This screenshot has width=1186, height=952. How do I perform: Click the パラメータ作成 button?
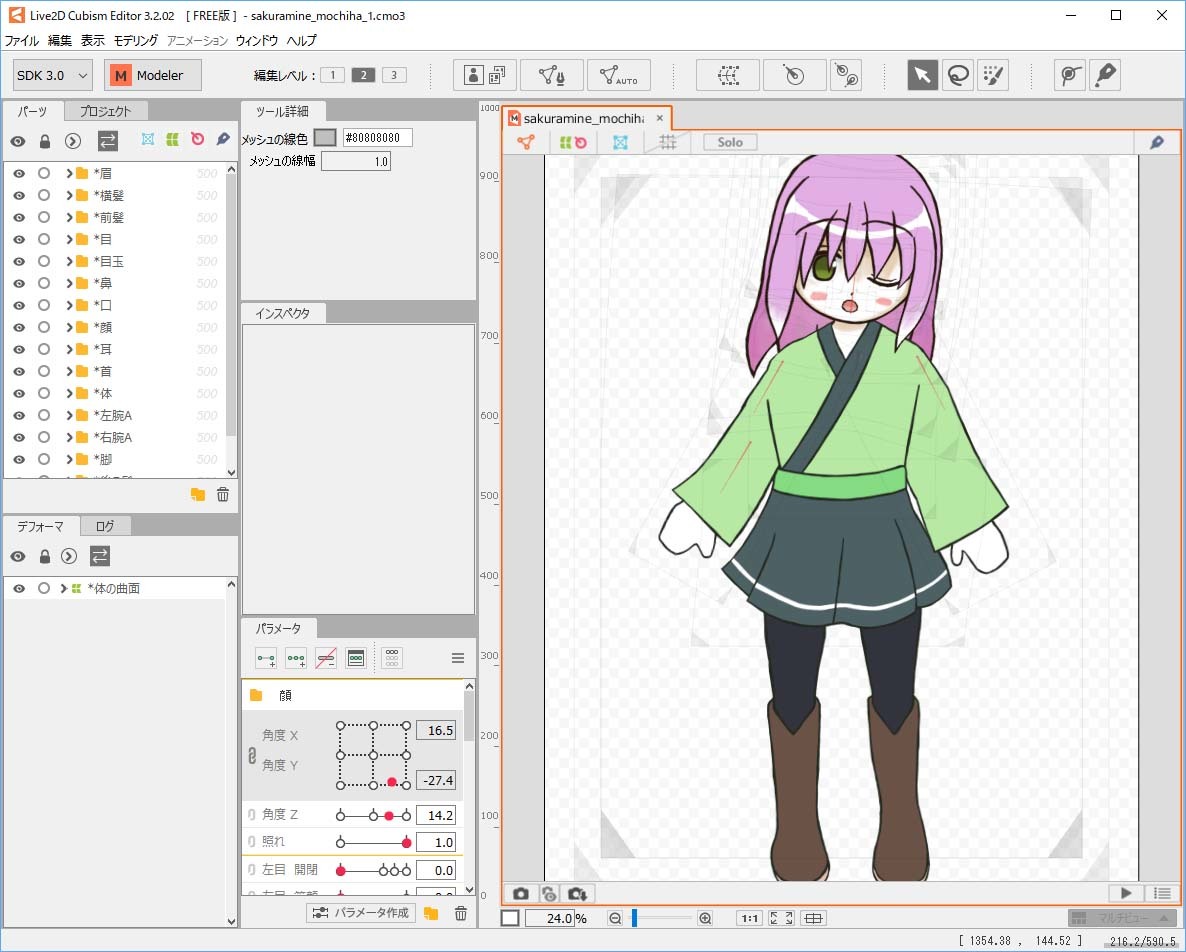tap(361, 913)
